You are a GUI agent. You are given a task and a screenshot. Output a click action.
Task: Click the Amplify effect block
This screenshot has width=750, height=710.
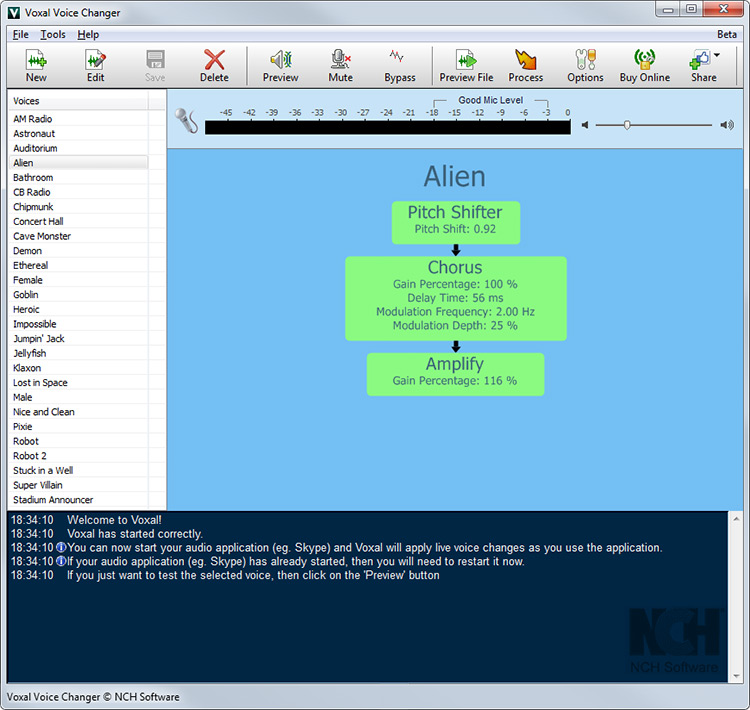point(455,374)
